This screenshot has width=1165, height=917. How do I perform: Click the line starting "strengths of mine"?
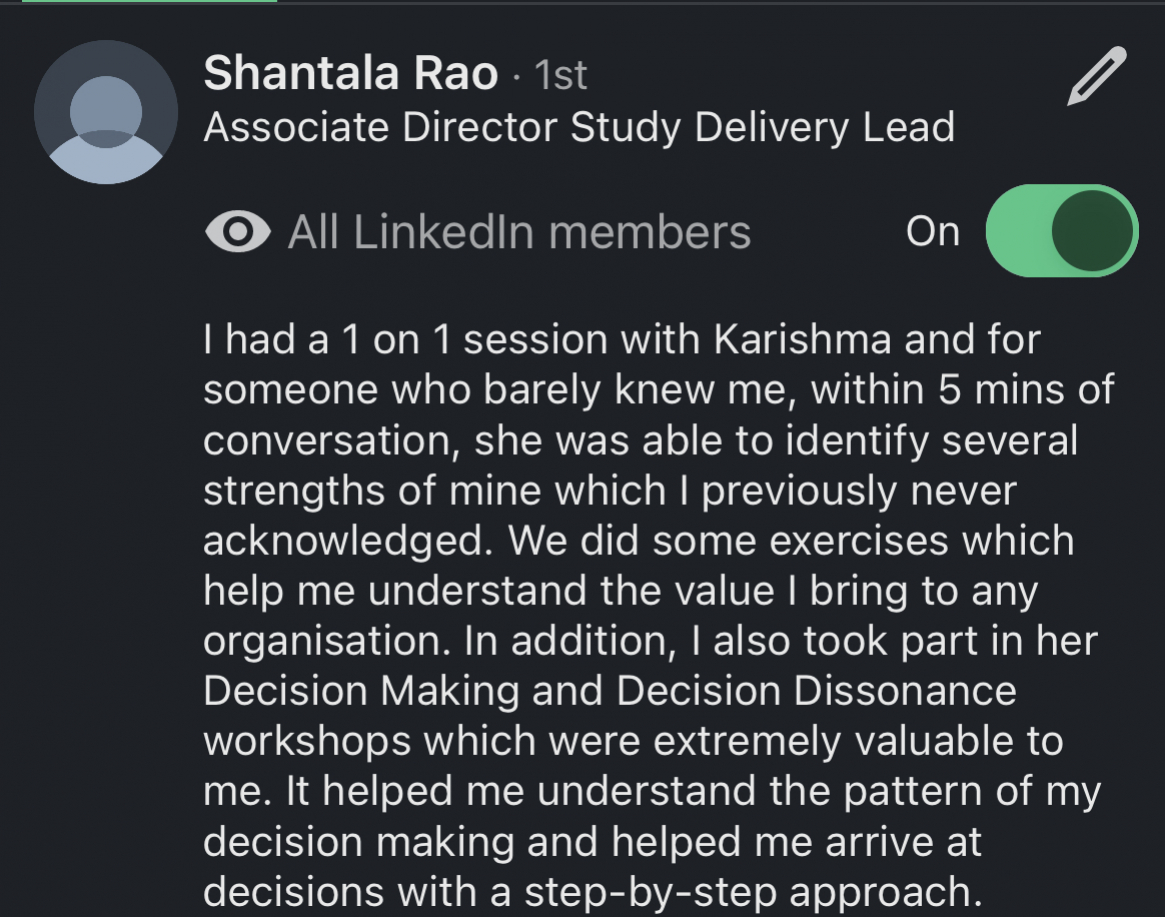[x=609, y=491]
